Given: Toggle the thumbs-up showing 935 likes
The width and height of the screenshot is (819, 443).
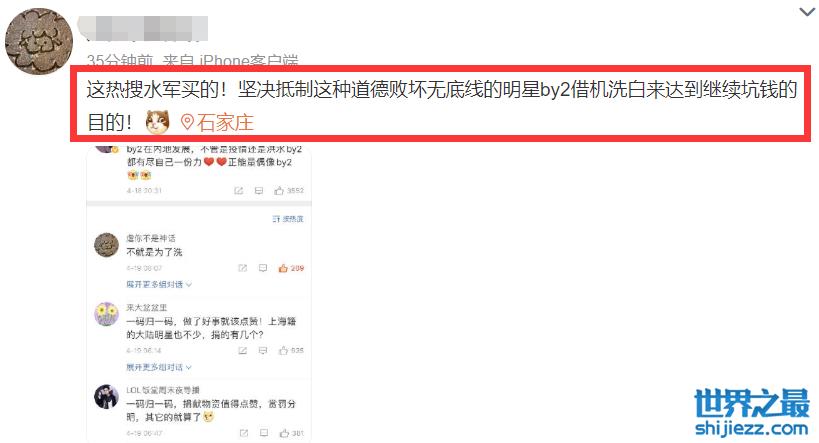Looking at the screenshot, I should tap(283, 351).
